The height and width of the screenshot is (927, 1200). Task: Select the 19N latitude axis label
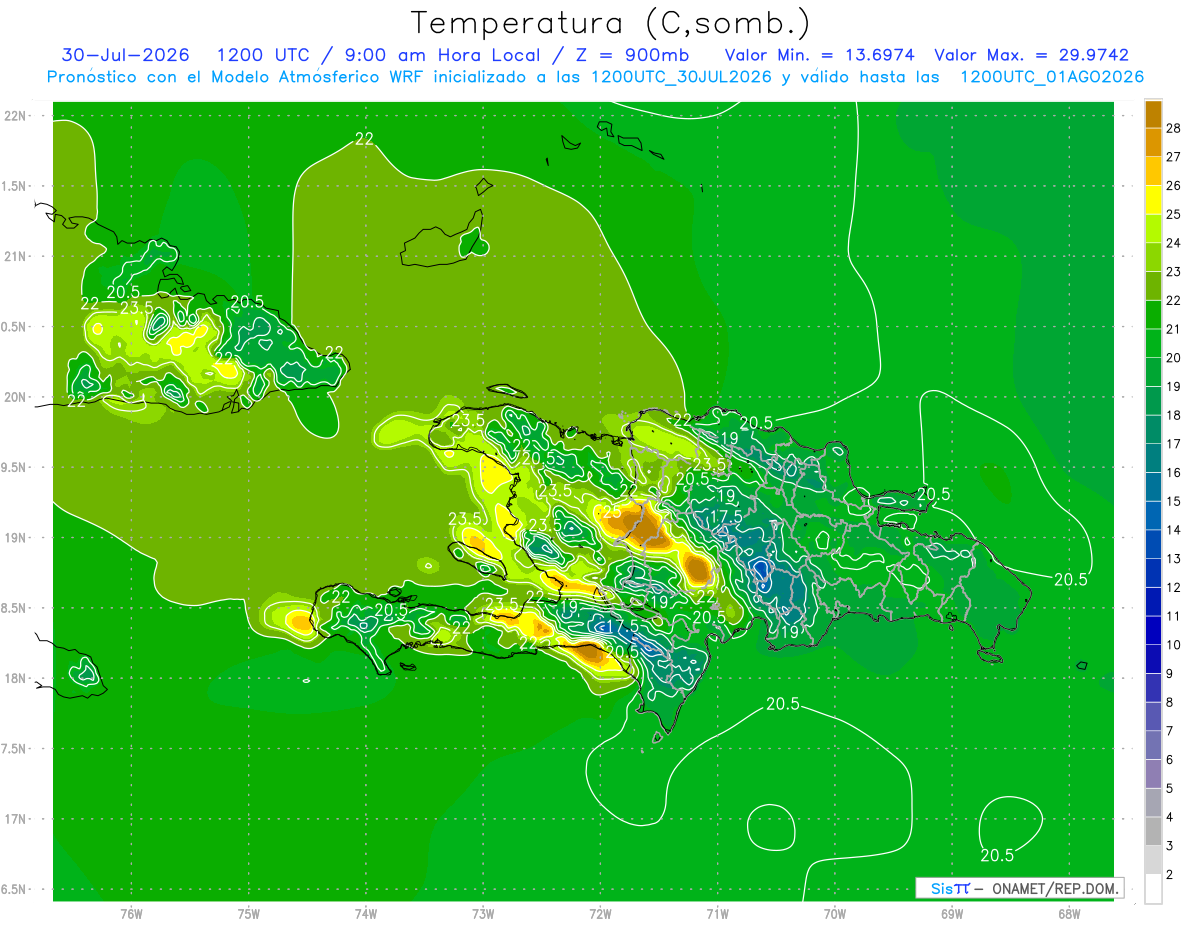[15, 538]
